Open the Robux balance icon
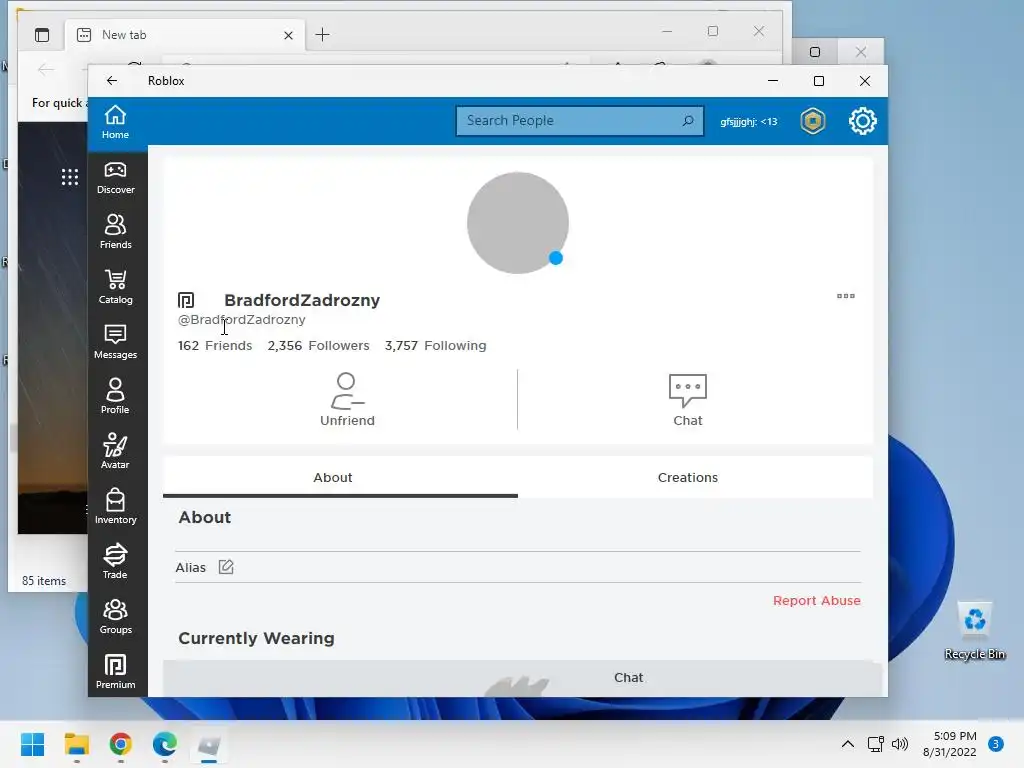1024x768 pixels. coord(812,121)
